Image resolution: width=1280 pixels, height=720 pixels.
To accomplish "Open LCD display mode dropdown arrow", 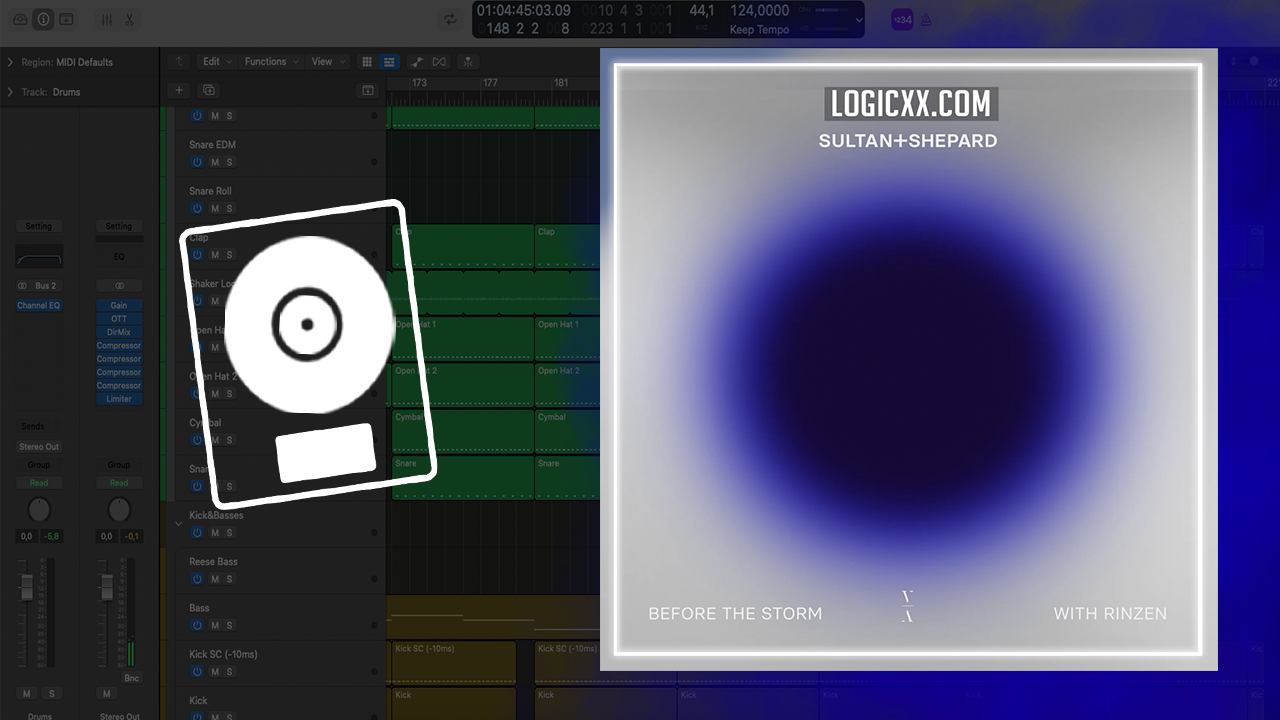I will [858, 19].
